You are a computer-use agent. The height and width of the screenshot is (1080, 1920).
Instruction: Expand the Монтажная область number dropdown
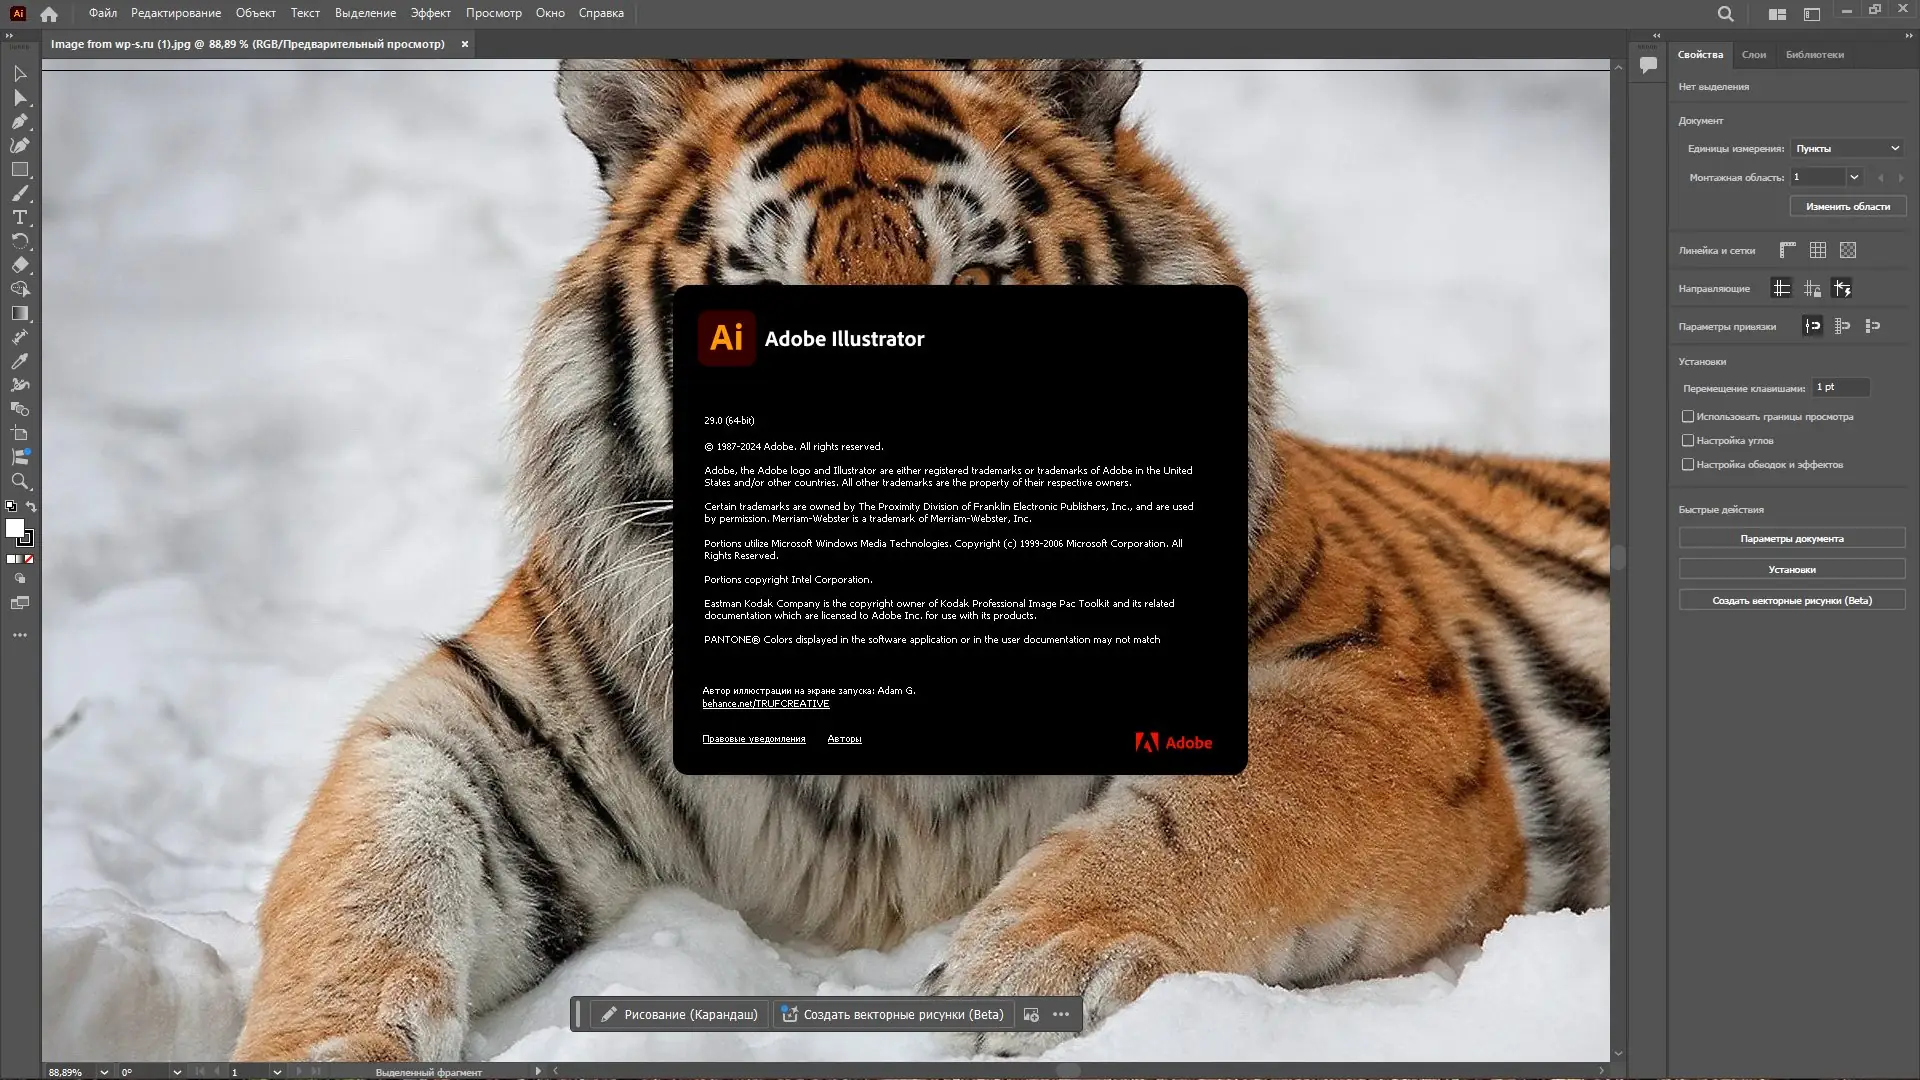[x=1854, y=177]
